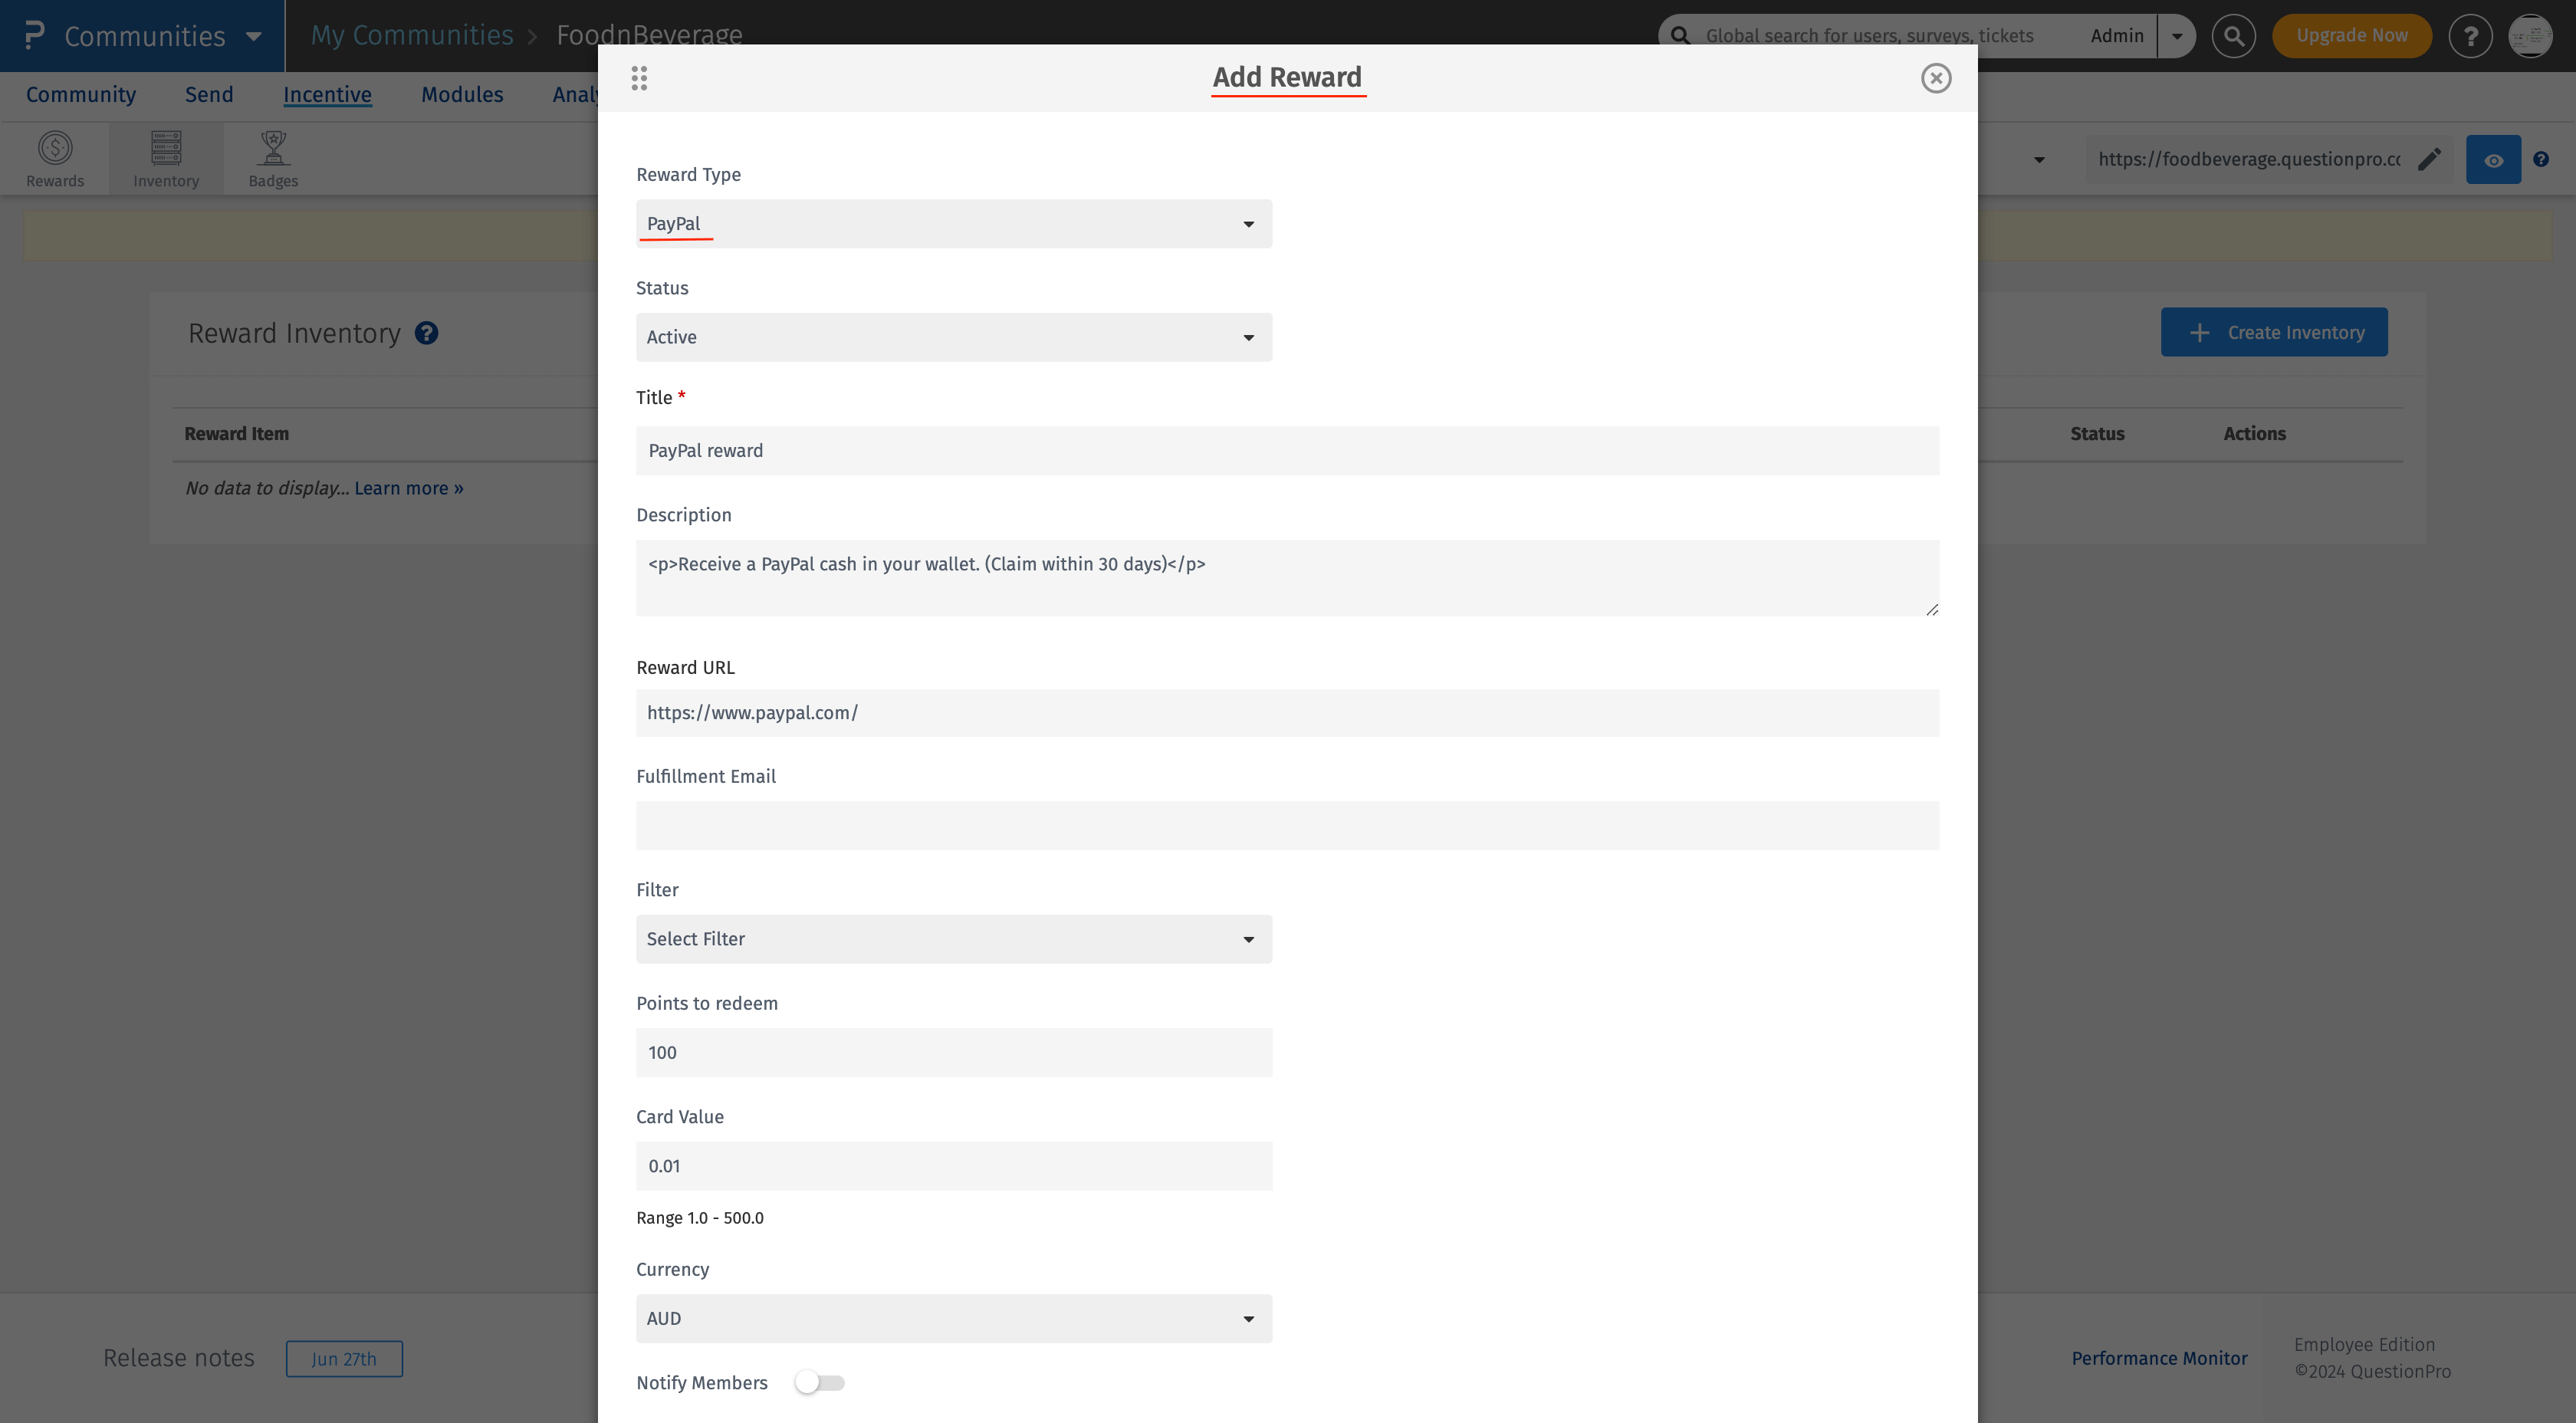The height and width of the screenshot is (1423, 2576).
Task: Expand the Reward Type PayPal dropdown
Action: tap(953, 224)
